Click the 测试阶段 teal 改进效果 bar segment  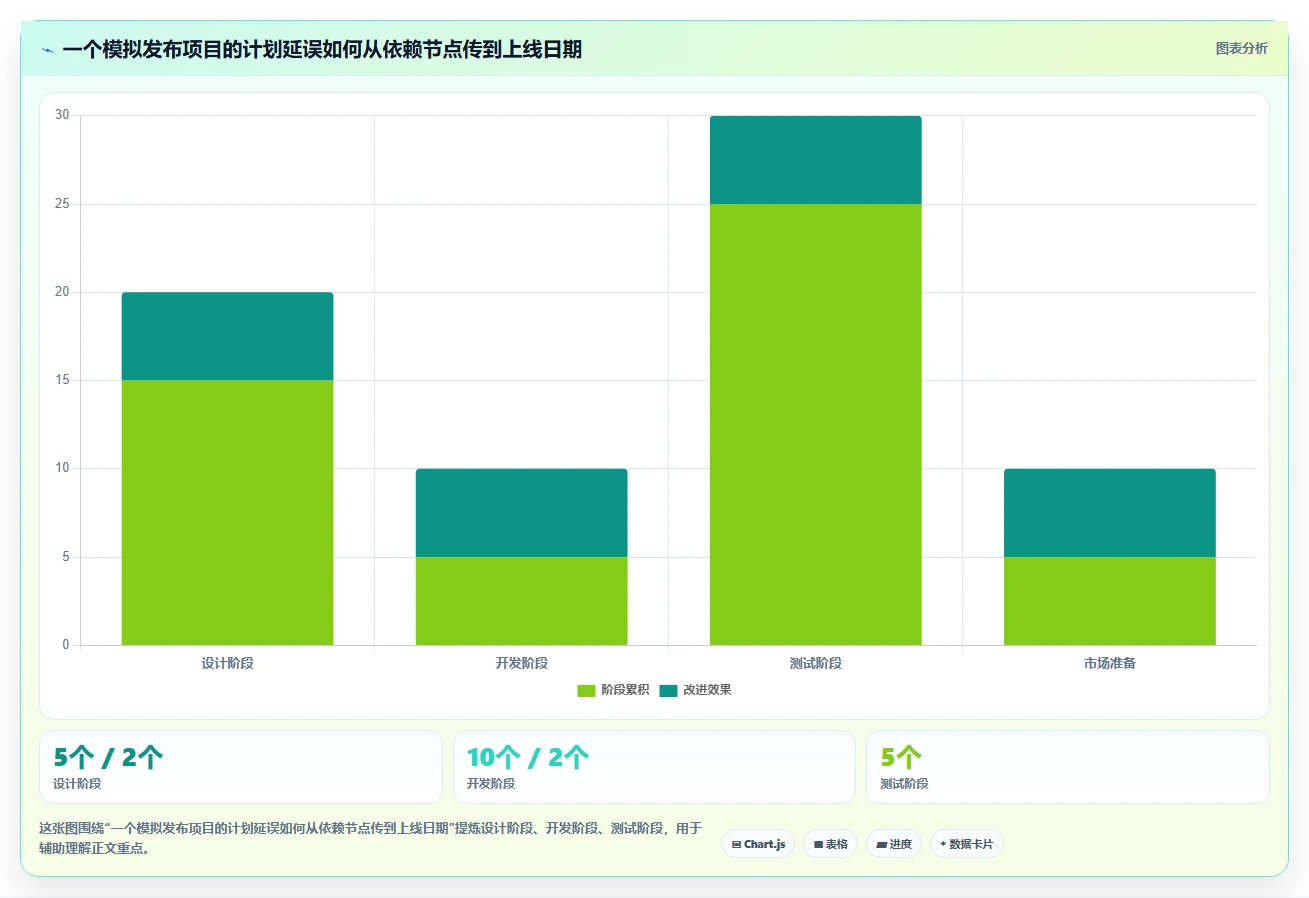tap(815, 160)
